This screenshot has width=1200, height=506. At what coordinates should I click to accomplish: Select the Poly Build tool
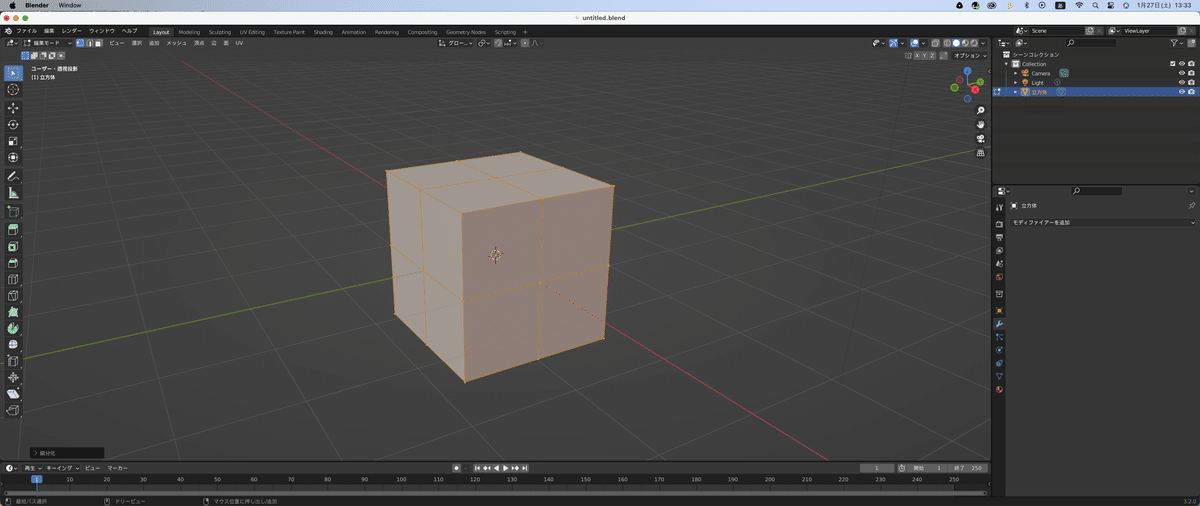(13, 312)
